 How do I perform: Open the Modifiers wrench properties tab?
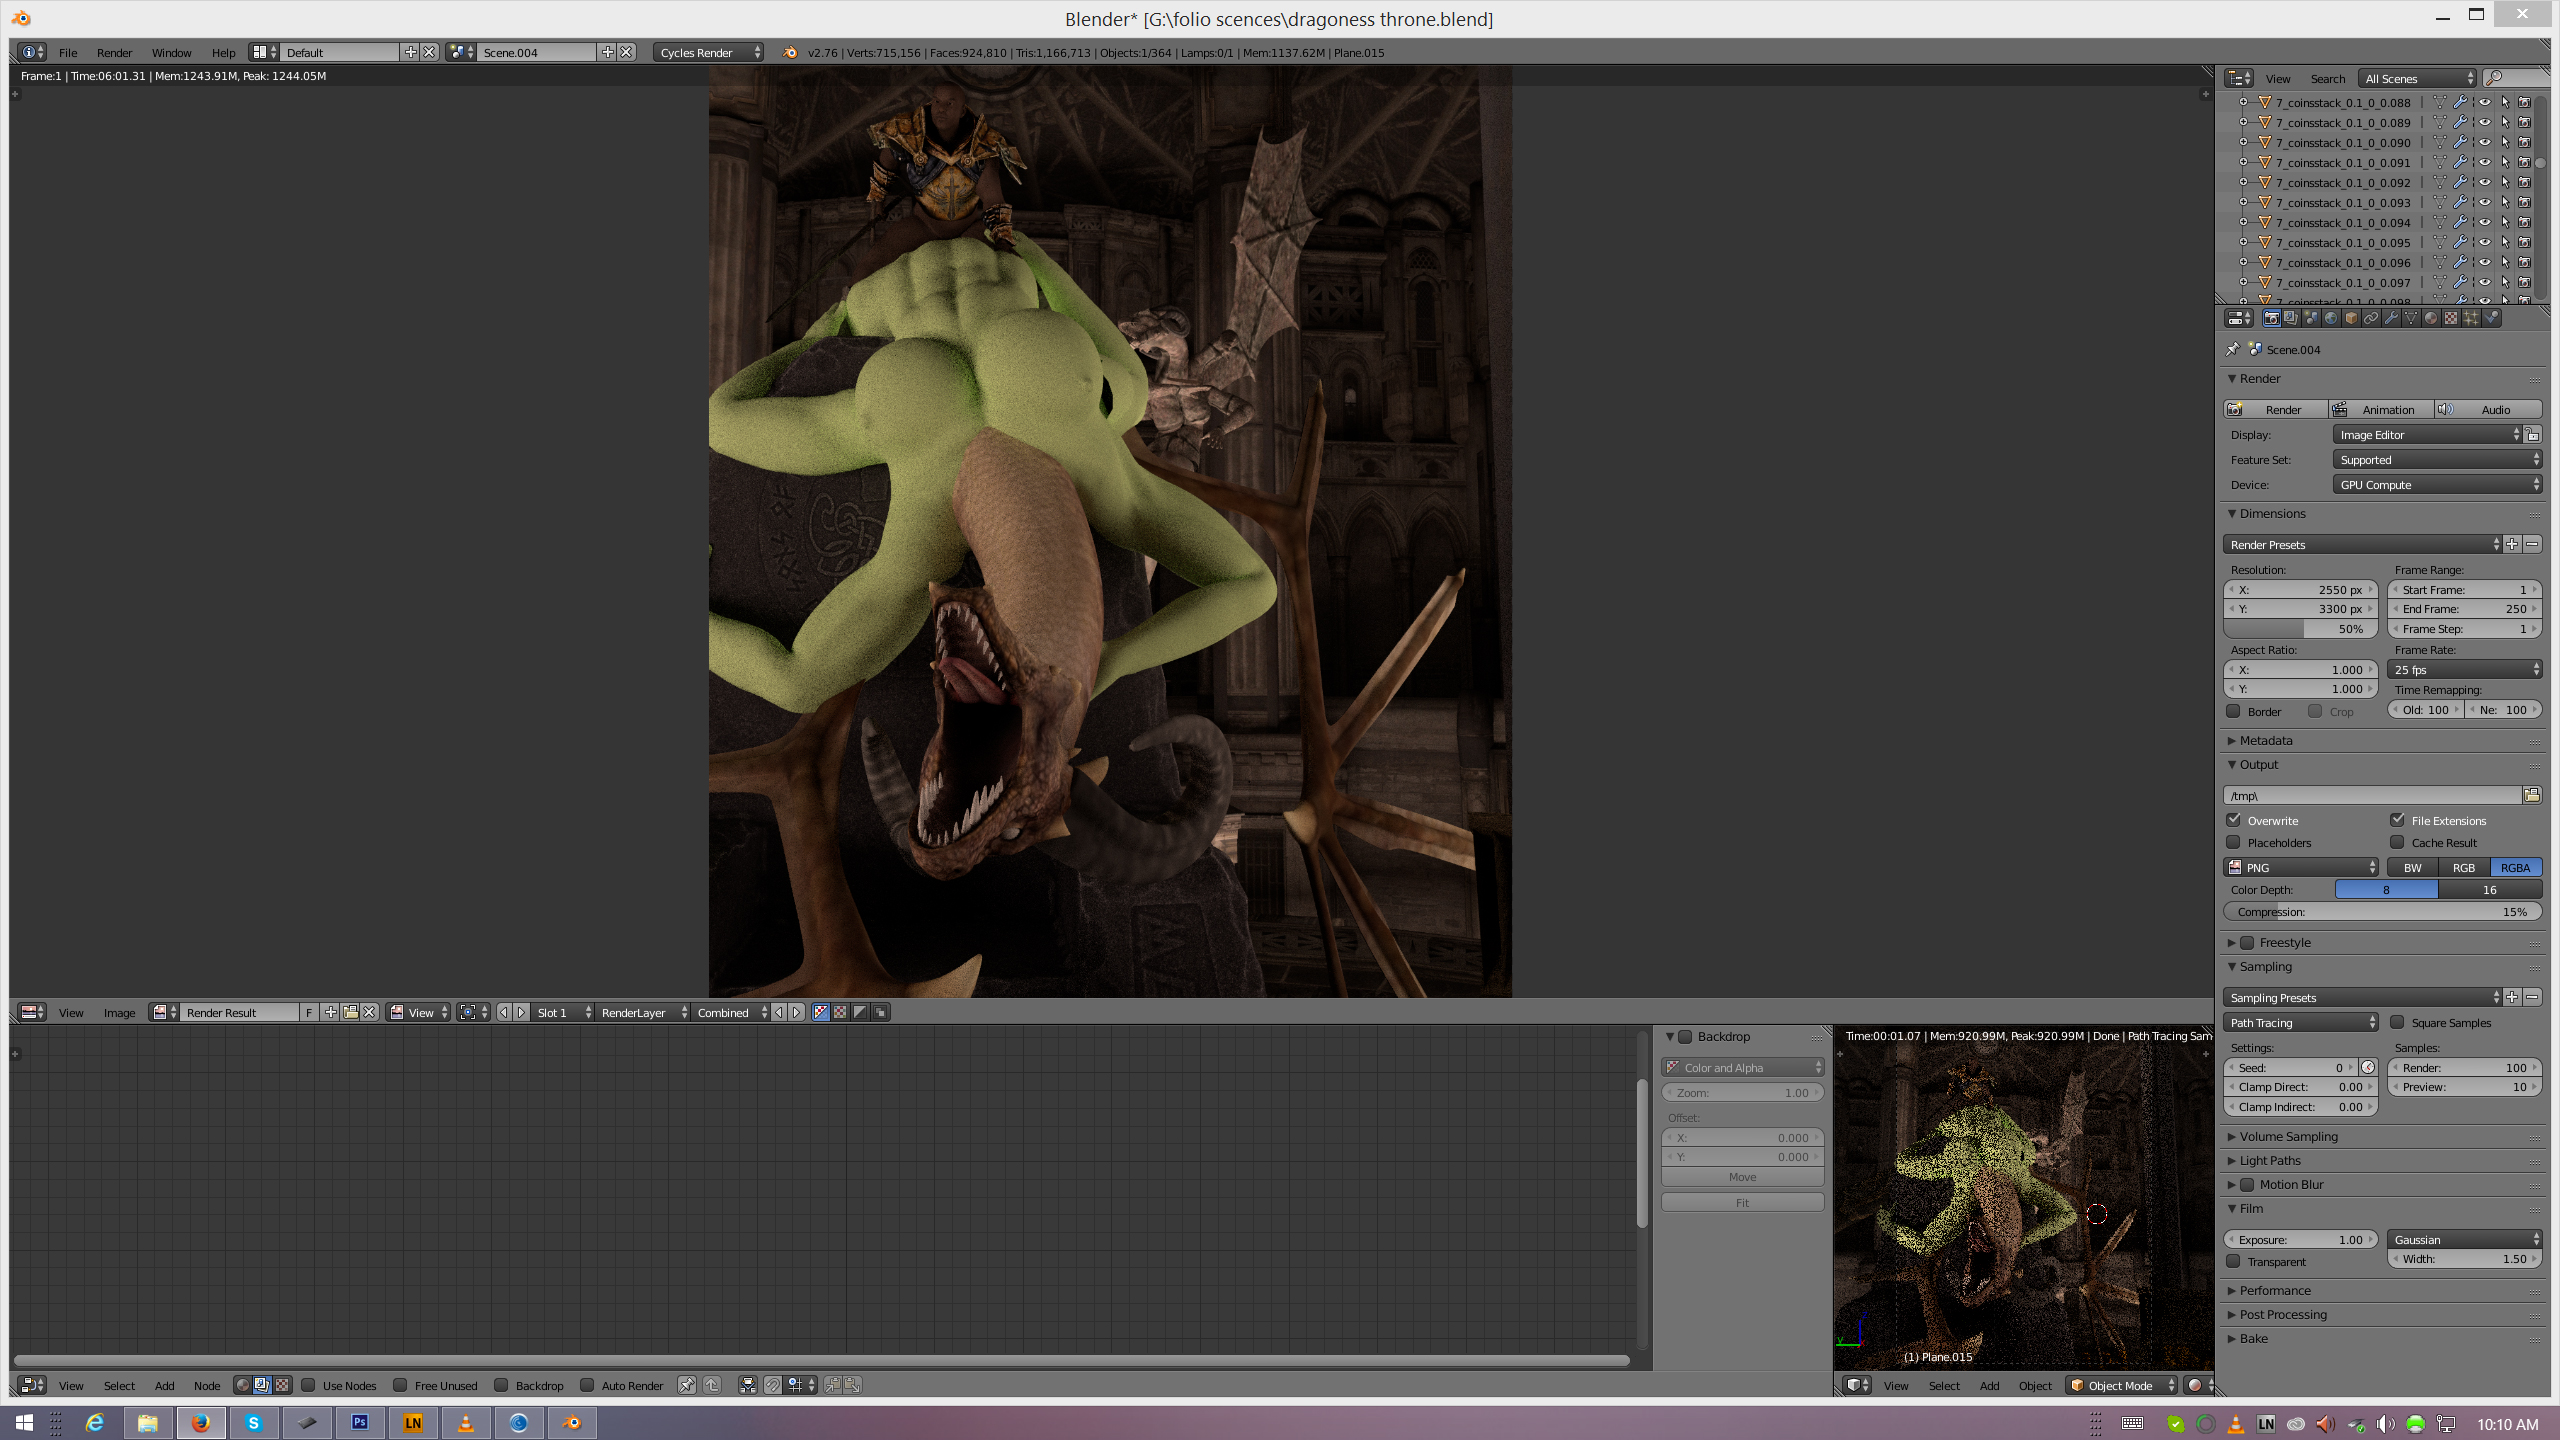[x=2391, y=318]
